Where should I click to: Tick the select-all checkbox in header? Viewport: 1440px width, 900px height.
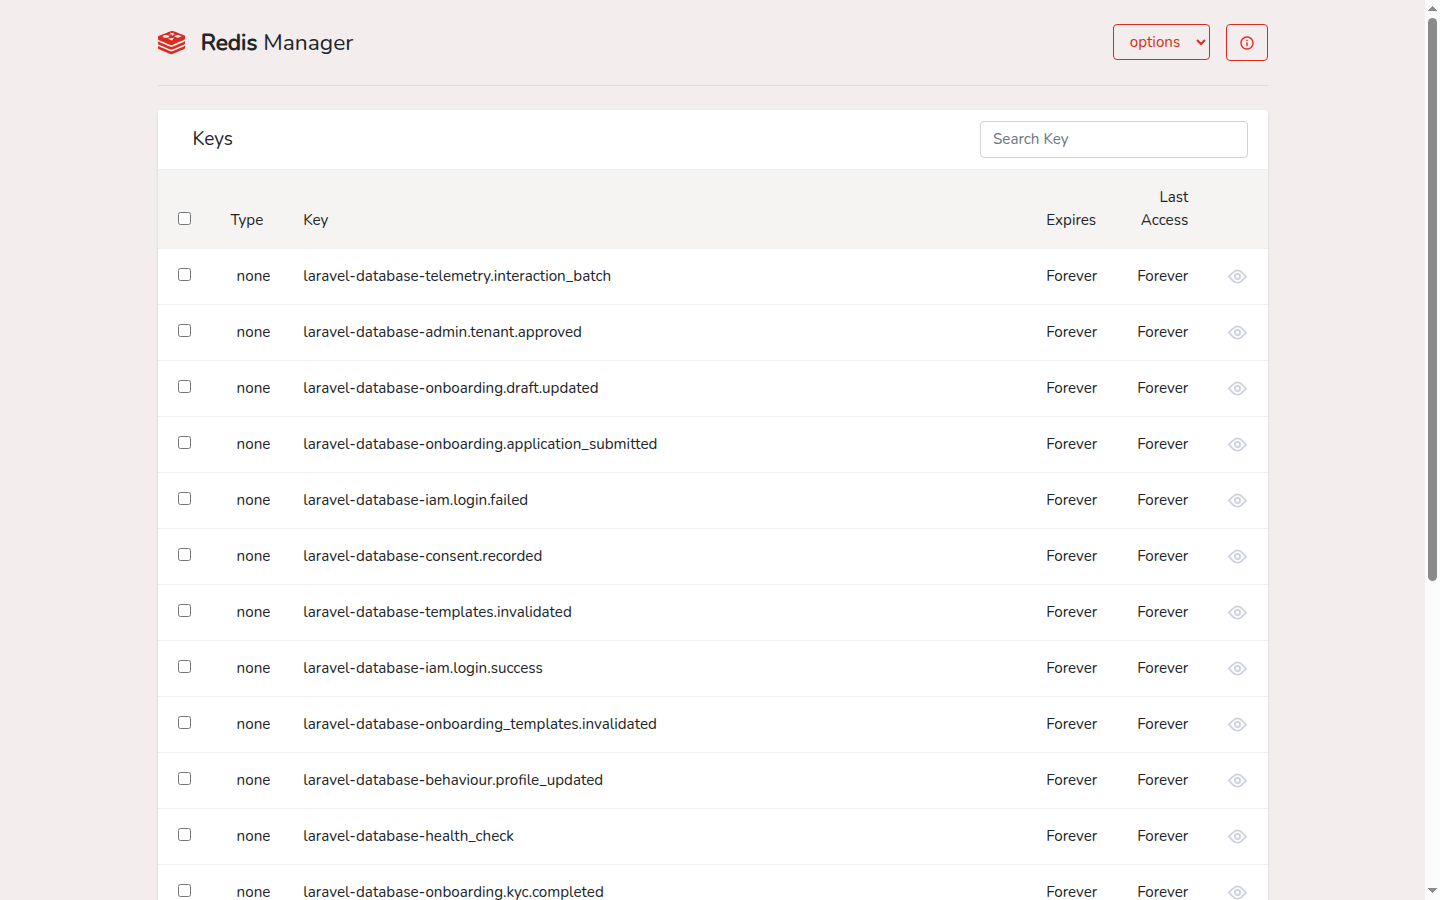click(184, 218)
